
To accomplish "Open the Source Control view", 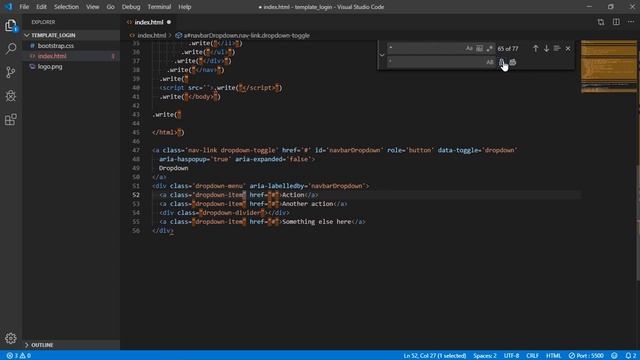I will pyautogui.click(x=11, y=72).
